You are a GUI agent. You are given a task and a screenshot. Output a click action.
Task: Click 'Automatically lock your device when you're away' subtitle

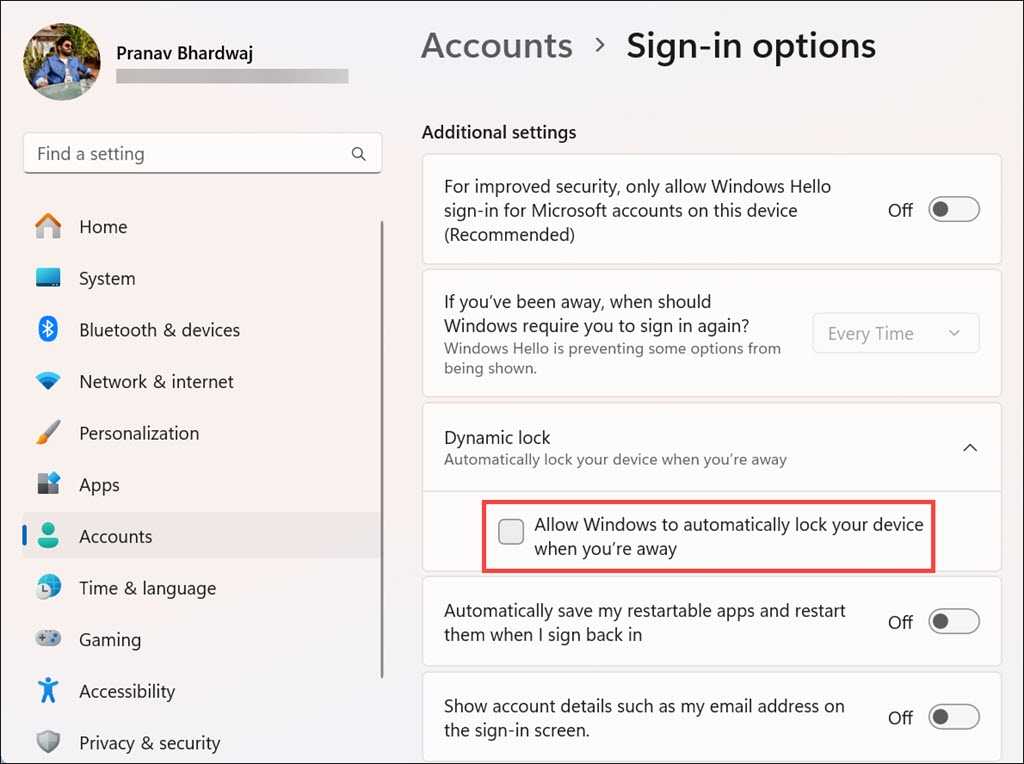tap(615, 459)
